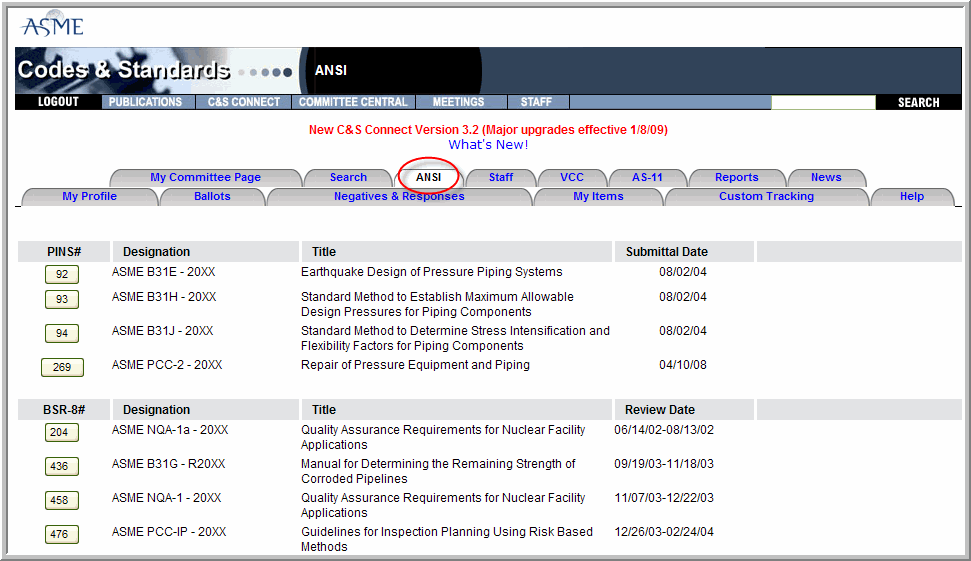Click the SEARCH button in the header
Image resolution: width=971 pixels, height=561 pixels.
(x=918, y=102)
